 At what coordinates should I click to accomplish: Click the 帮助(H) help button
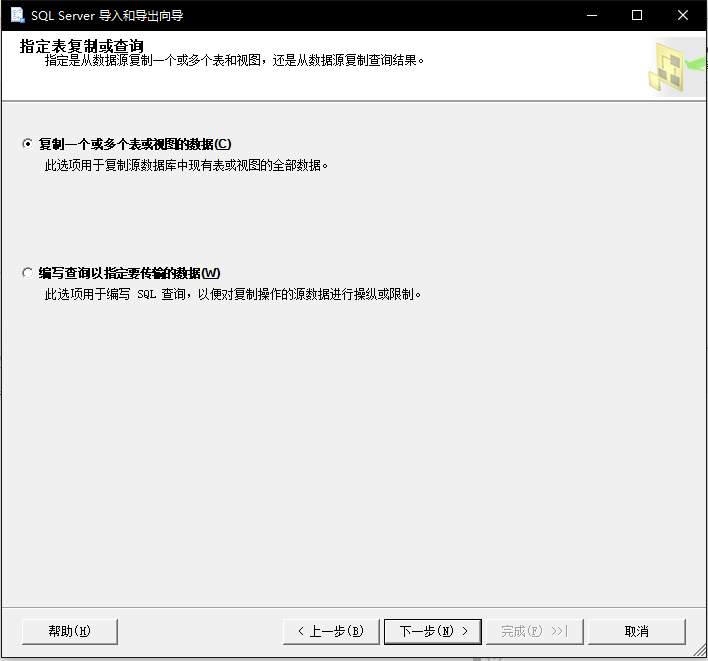pos(70,631)
